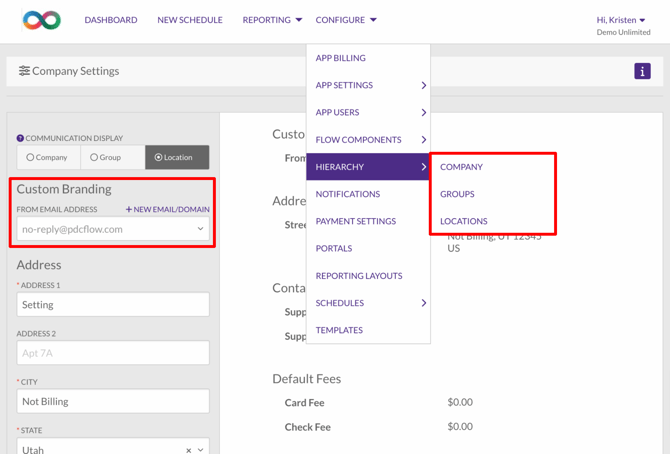Click the Communication Display help icon
670x454 pixels.
(20, 139)
